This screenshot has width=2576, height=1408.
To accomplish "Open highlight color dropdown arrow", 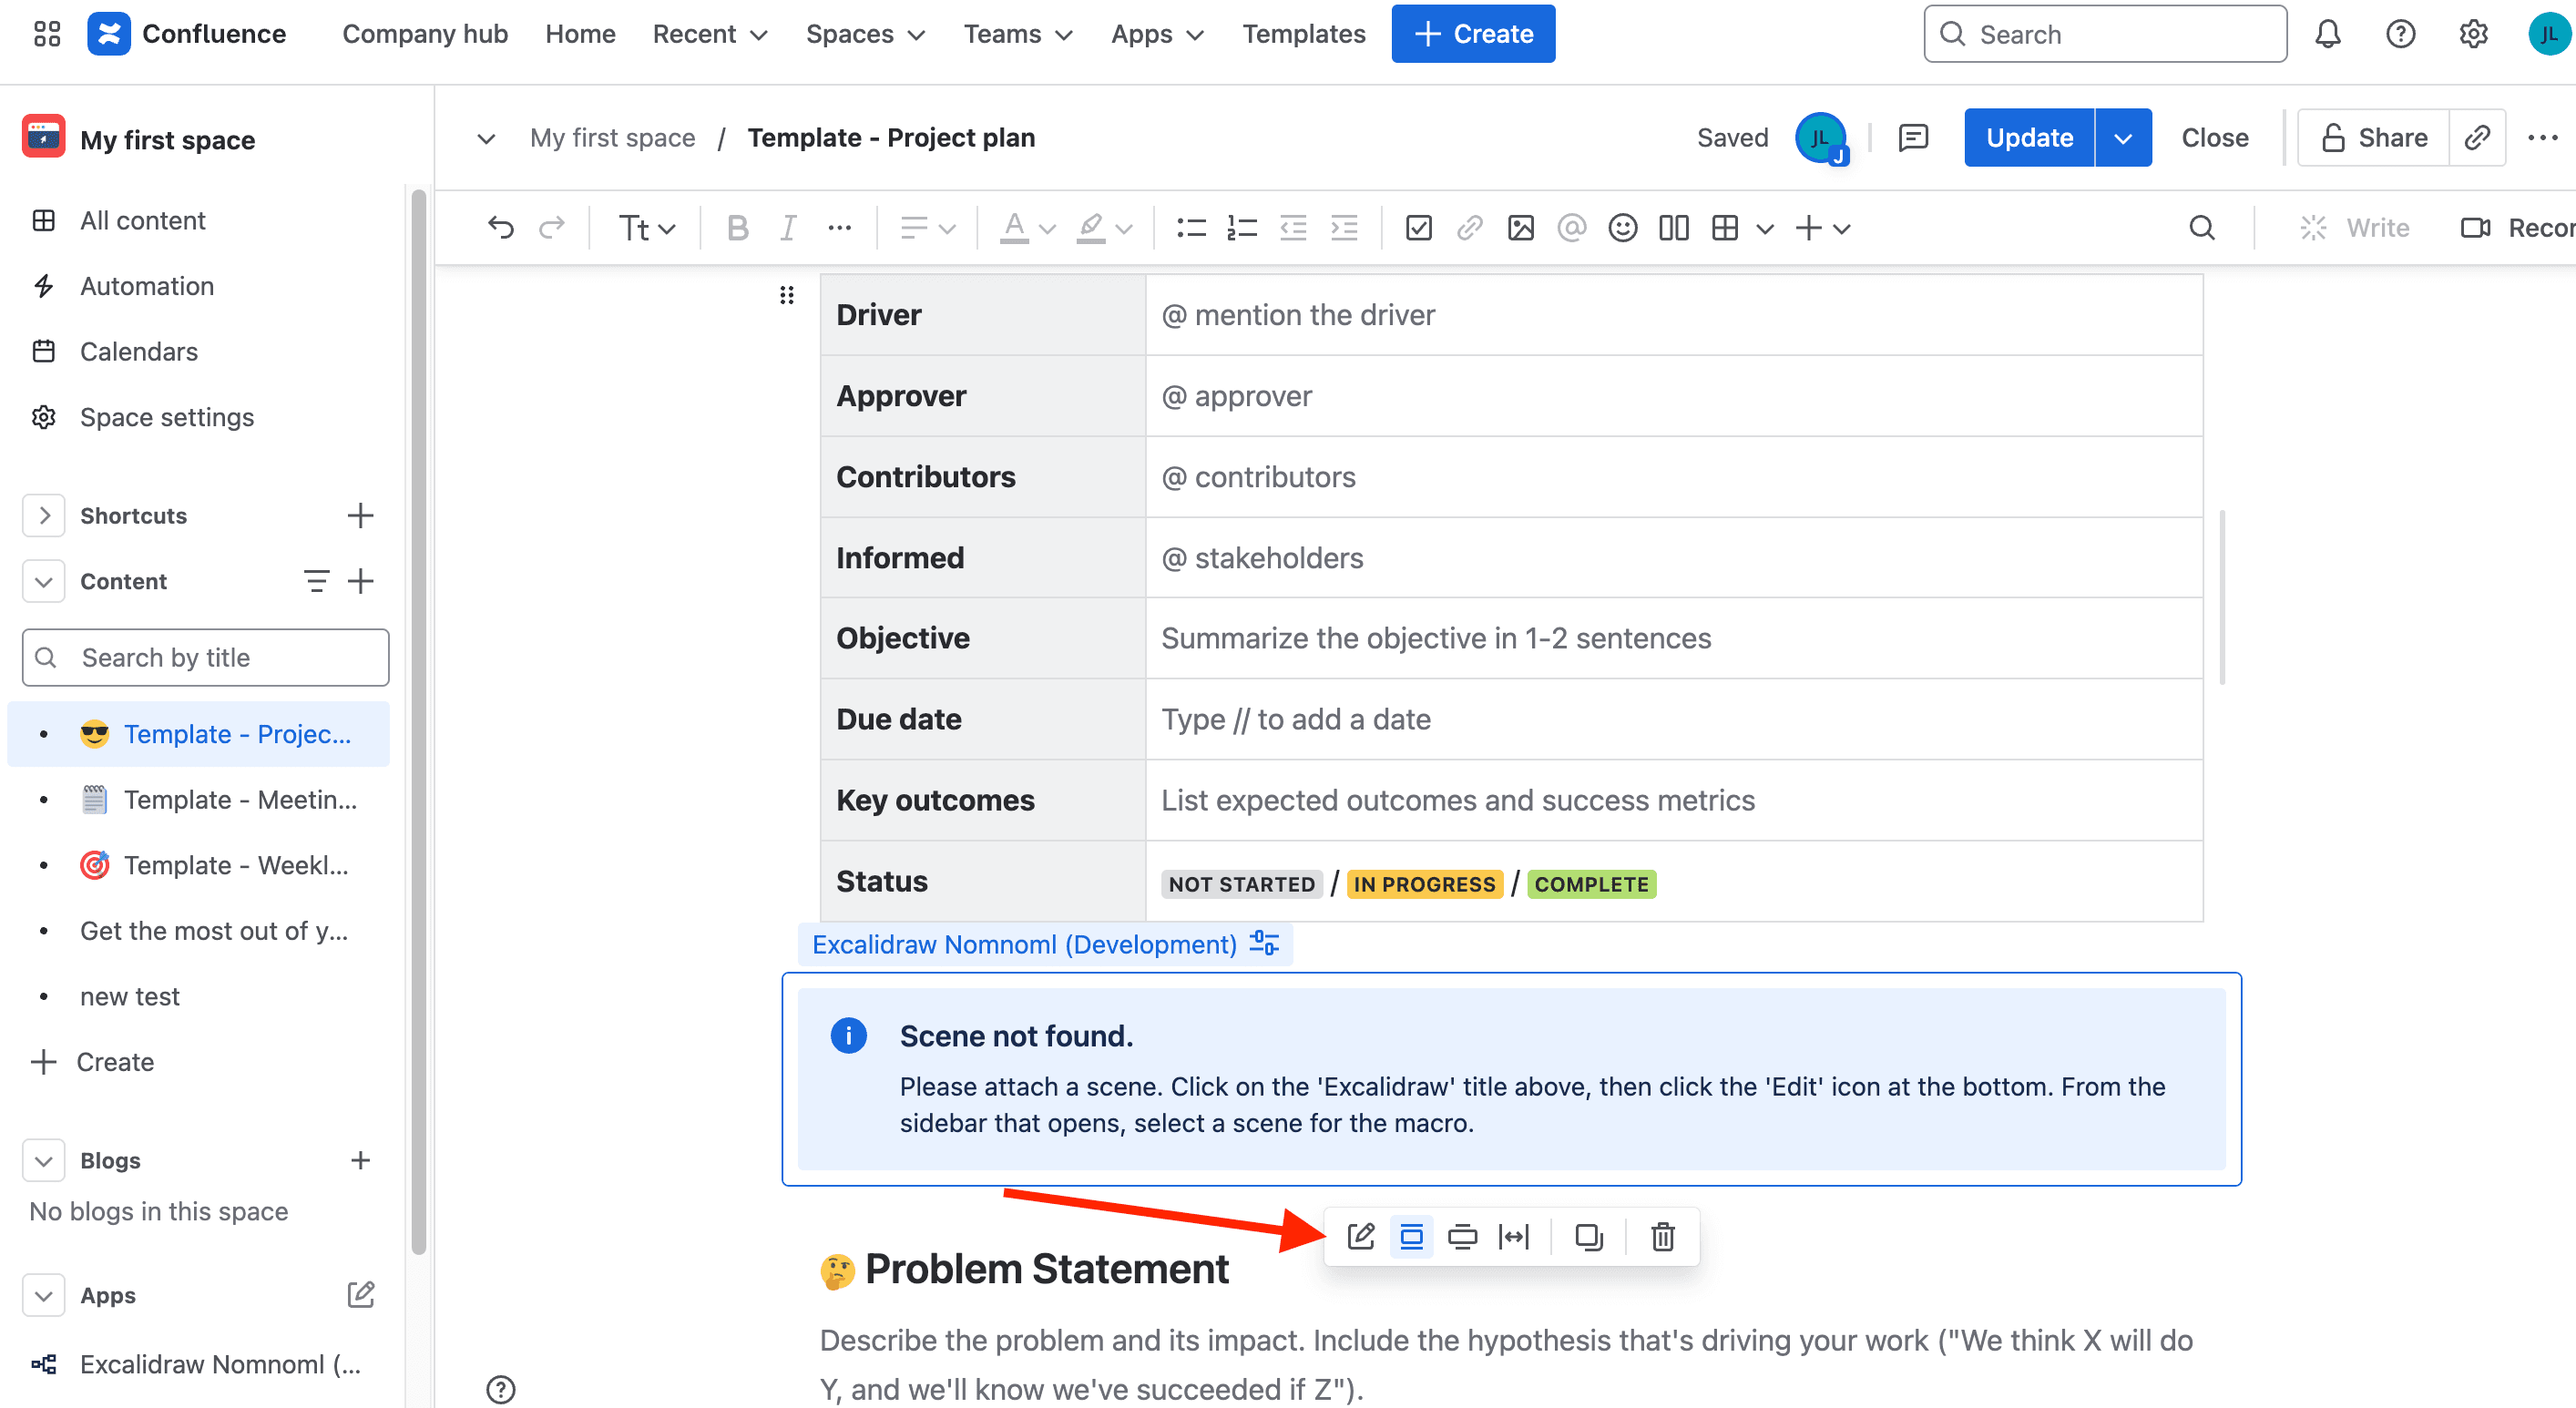I will (x=1124, y=229).
